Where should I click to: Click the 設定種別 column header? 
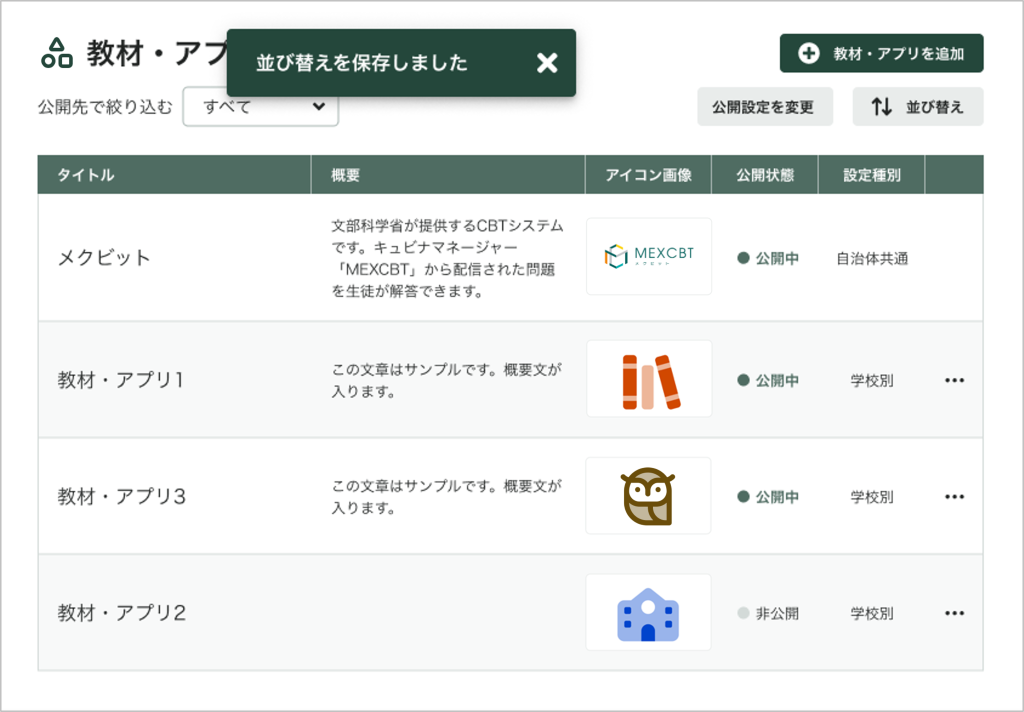(871, 174)
